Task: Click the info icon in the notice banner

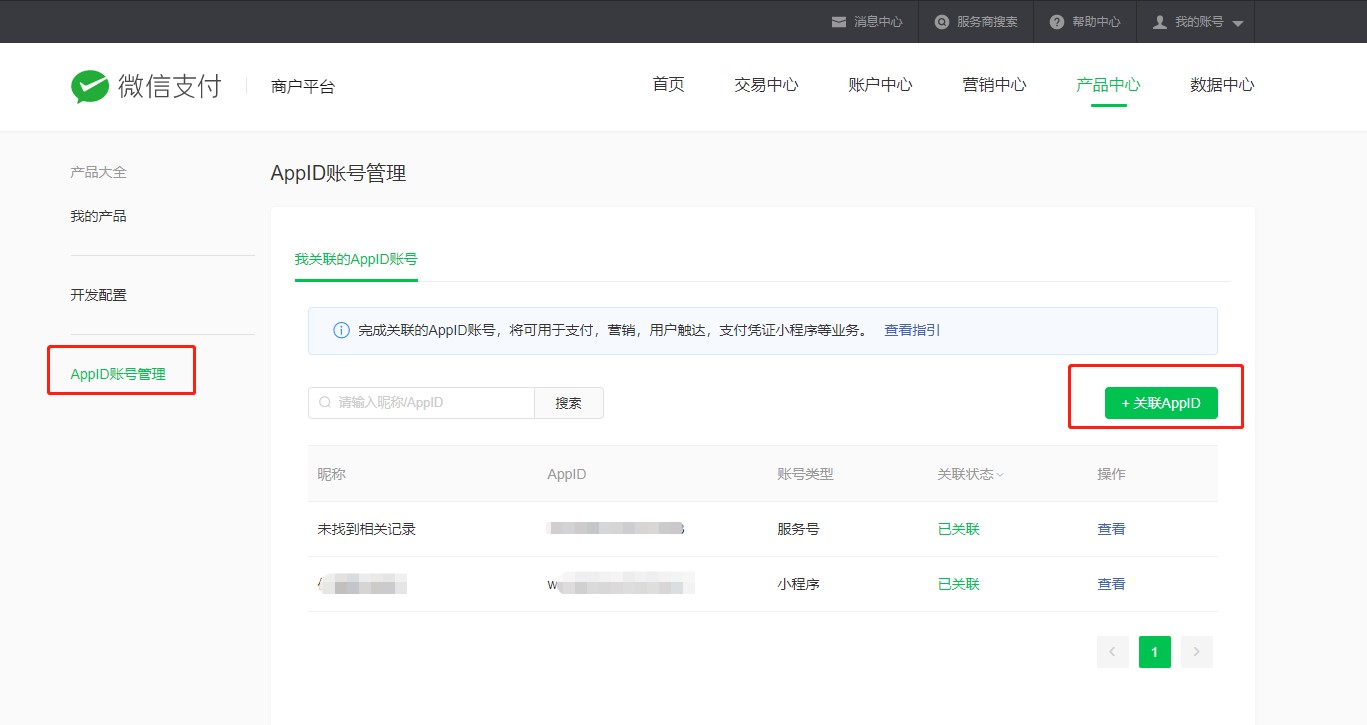Action: [x=341, y=331]
